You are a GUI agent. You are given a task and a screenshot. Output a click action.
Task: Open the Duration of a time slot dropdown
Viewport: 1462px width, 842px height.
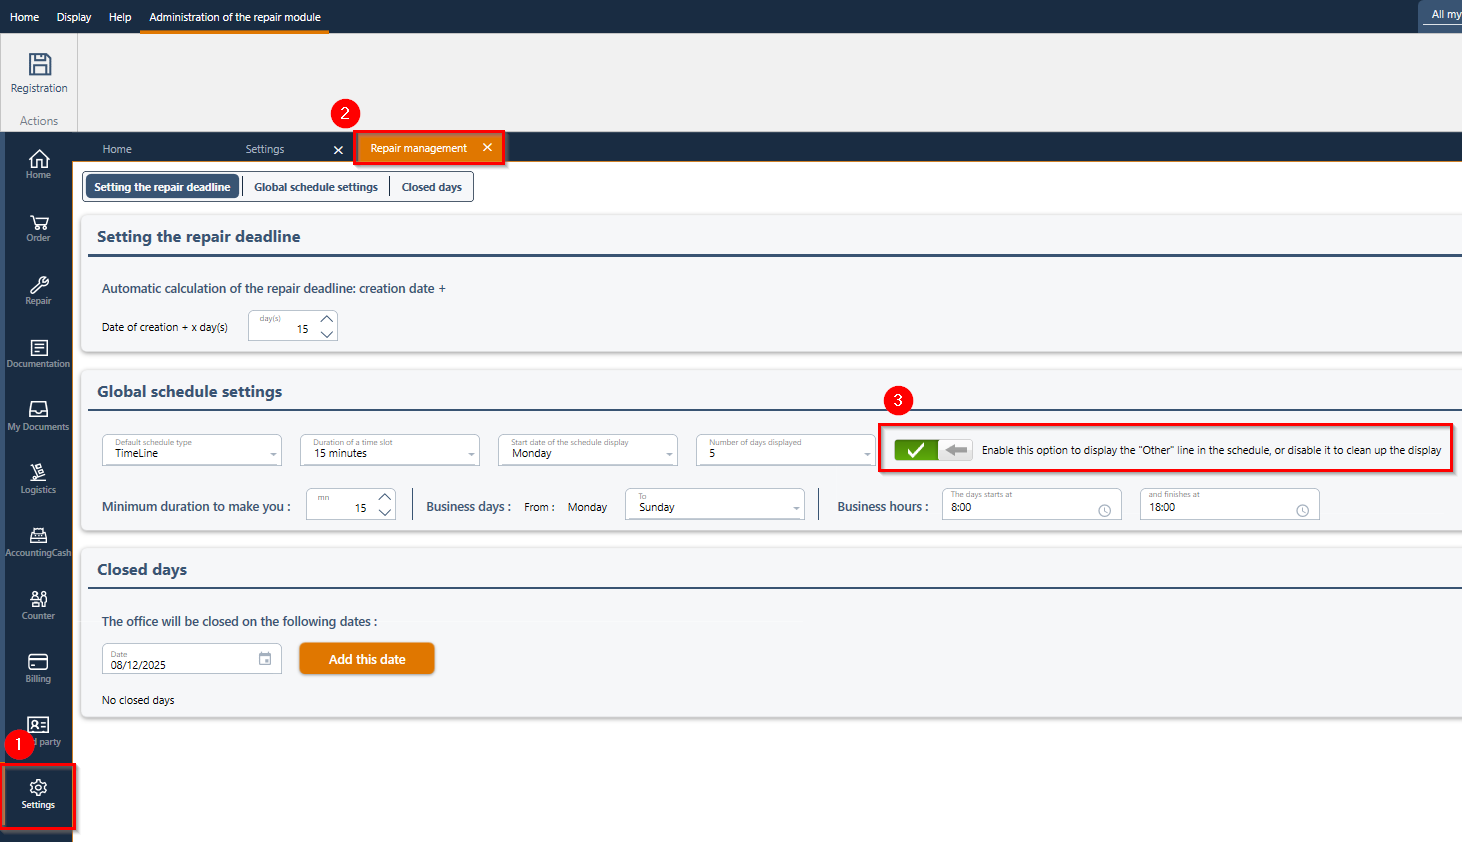390,450
